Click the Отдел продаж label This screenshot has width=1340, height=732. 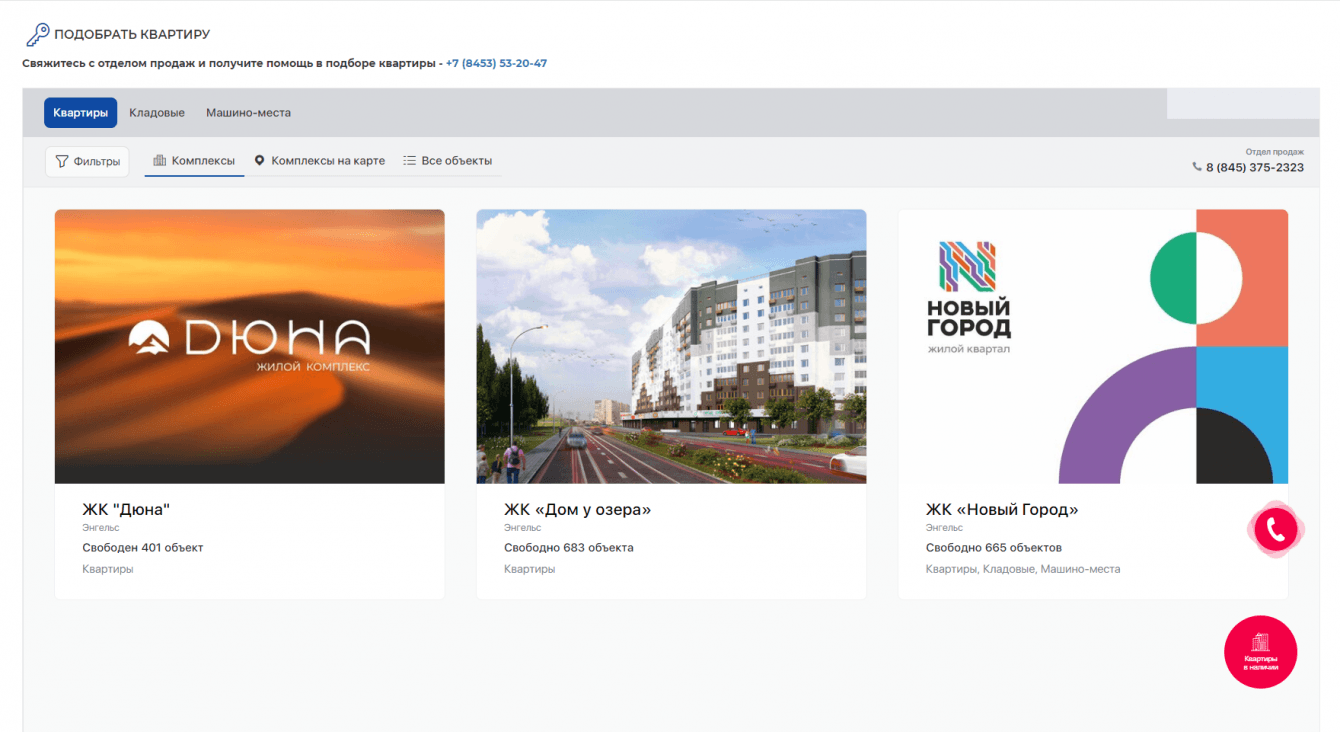click(1275, 152)
